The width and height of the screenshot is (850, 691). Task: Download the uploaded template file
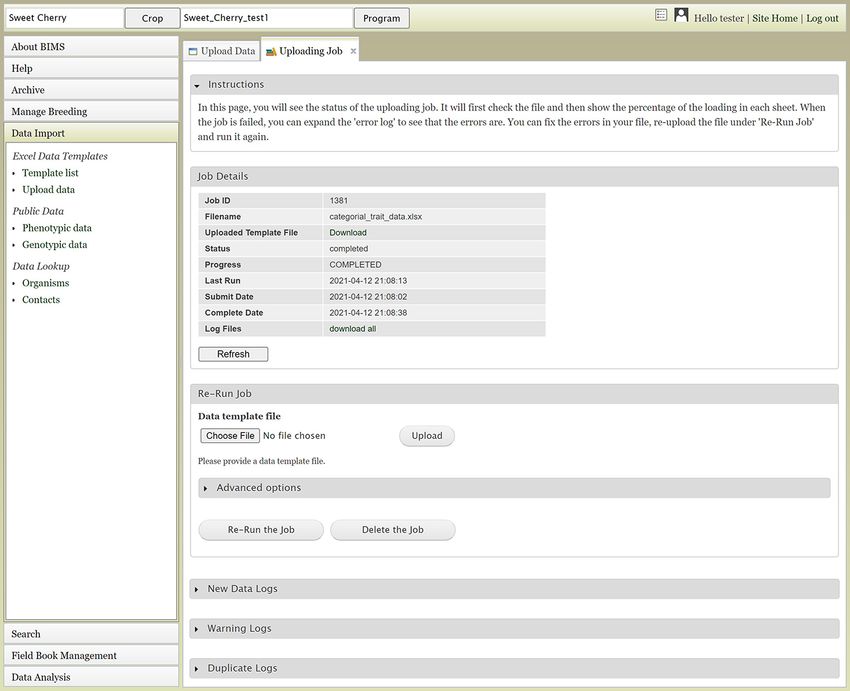pyautogui.click(x=347, y=233)
